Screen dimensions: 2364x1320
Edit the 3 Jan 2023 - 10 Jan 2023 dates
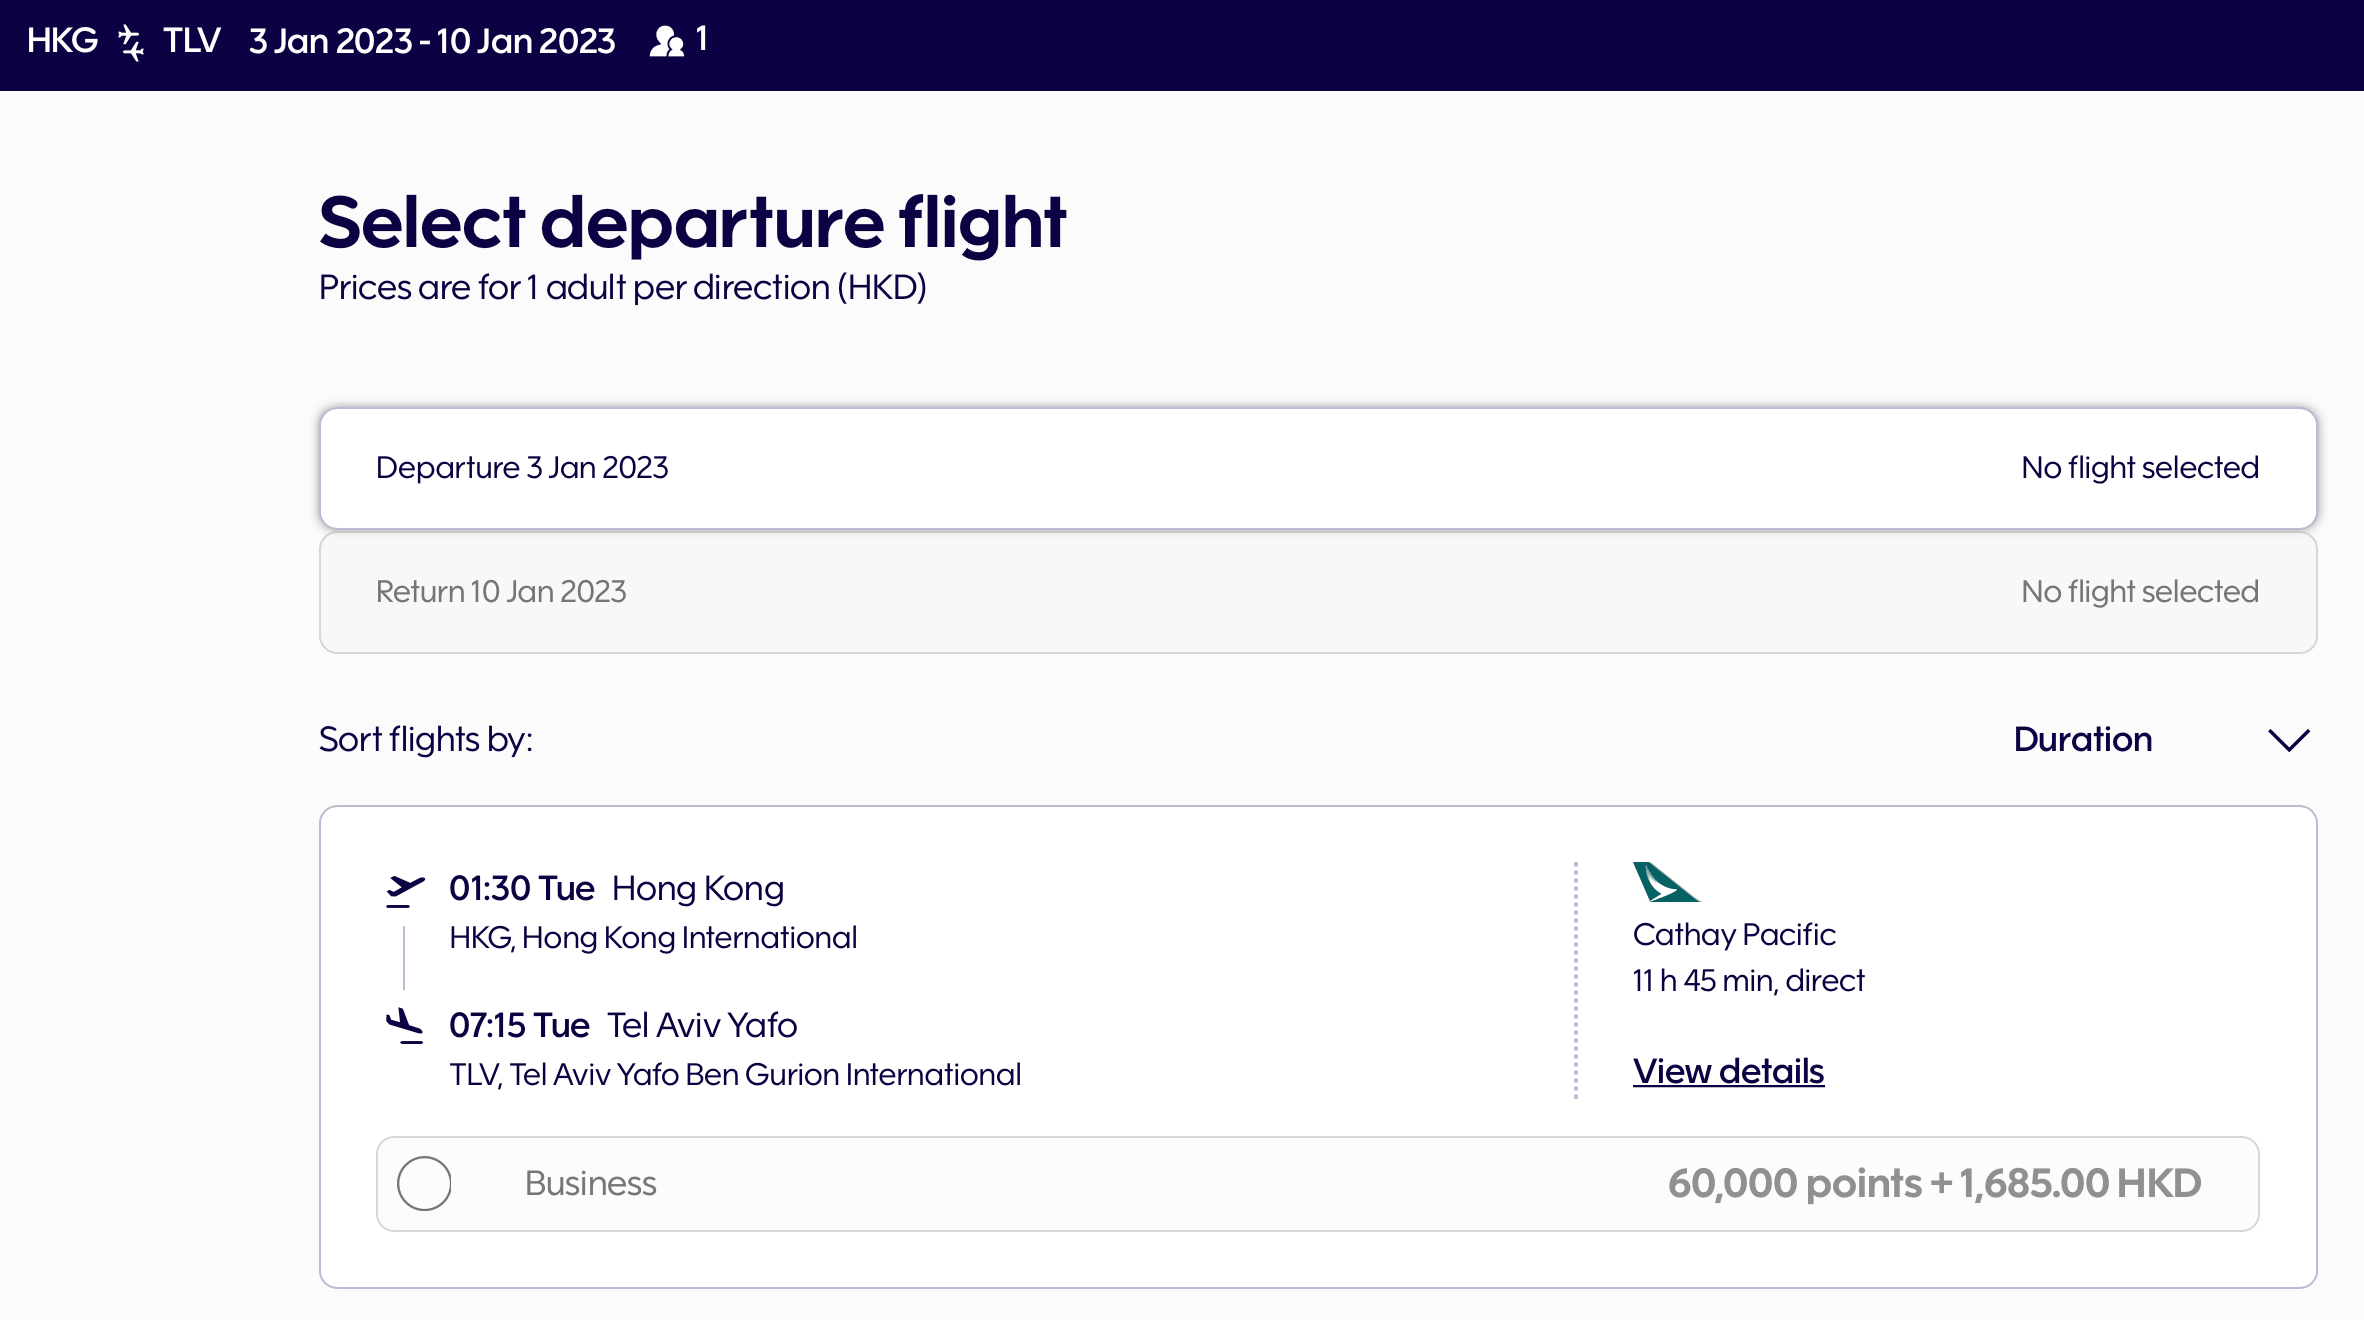432,41
